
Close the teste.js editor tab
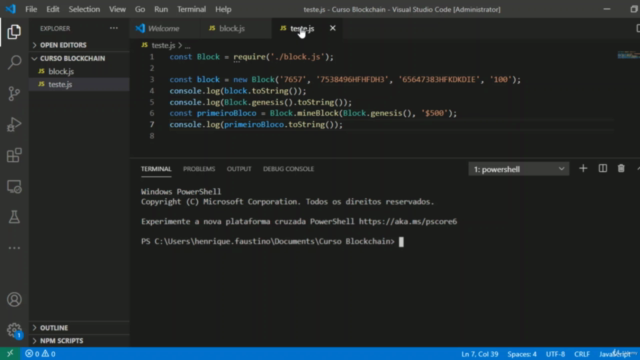tap(333, 28)
